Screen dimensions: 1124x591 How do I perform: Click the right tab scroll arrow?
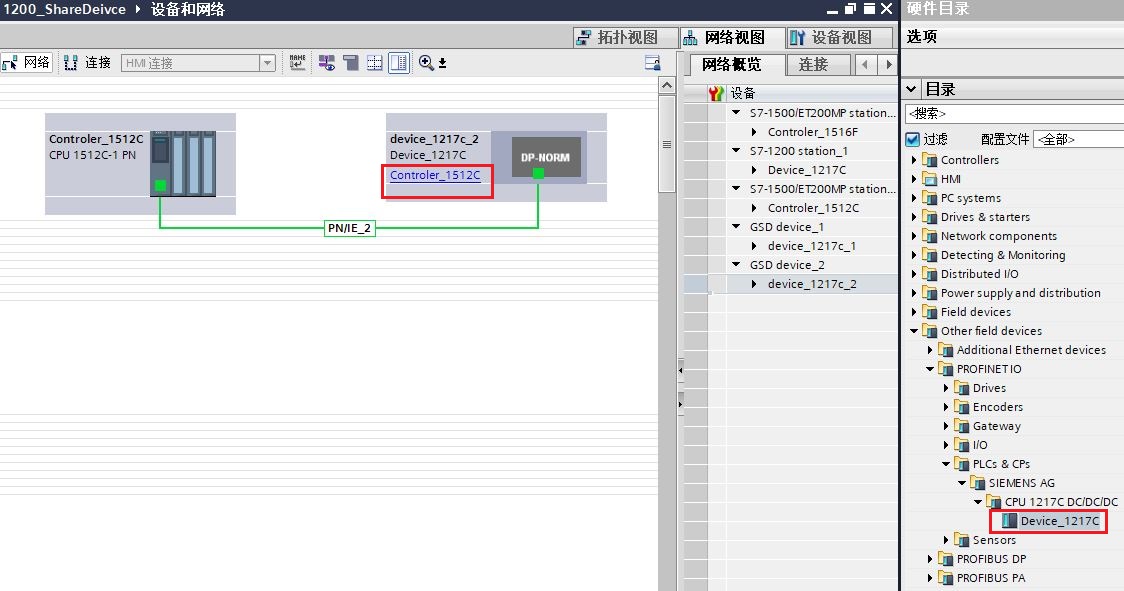coord(888,65)
